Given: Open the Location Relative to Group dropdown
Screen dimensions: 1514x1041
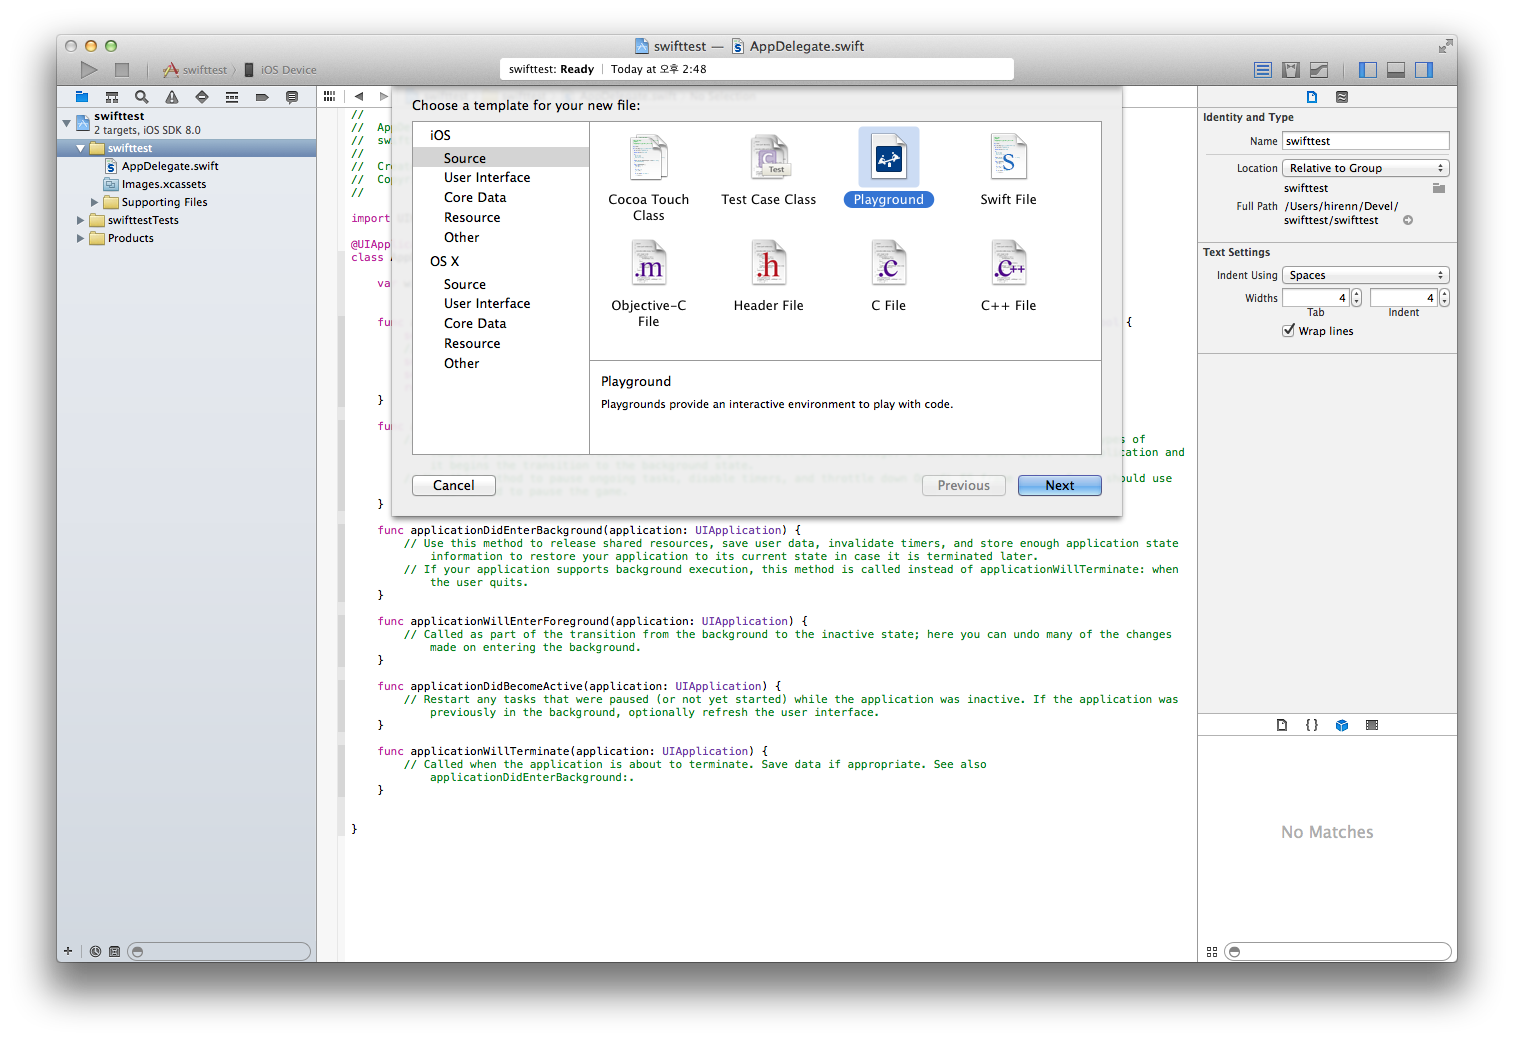Looking at the screenshot, I should 1366,168.
